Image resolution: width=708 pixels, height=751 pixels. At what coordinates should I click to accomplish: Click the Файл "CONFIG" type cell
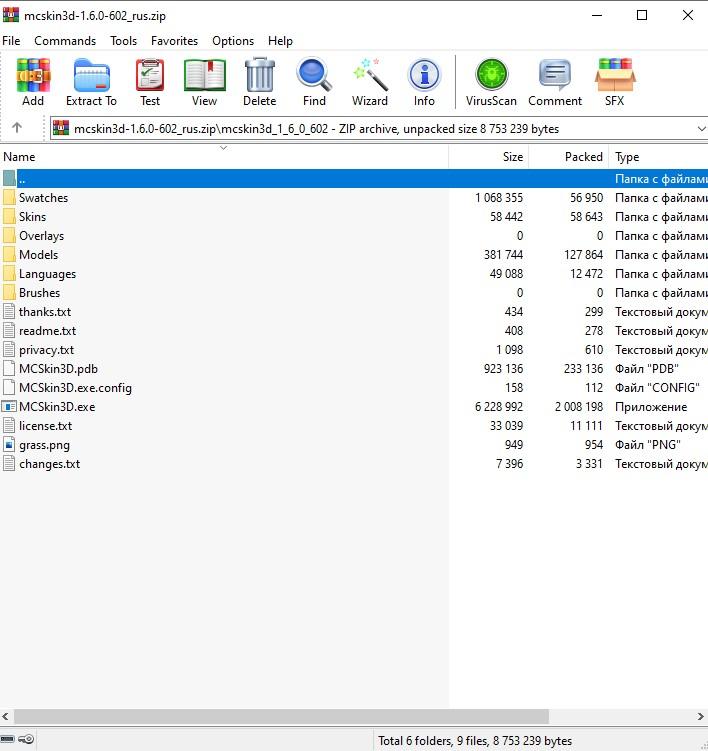657,387
